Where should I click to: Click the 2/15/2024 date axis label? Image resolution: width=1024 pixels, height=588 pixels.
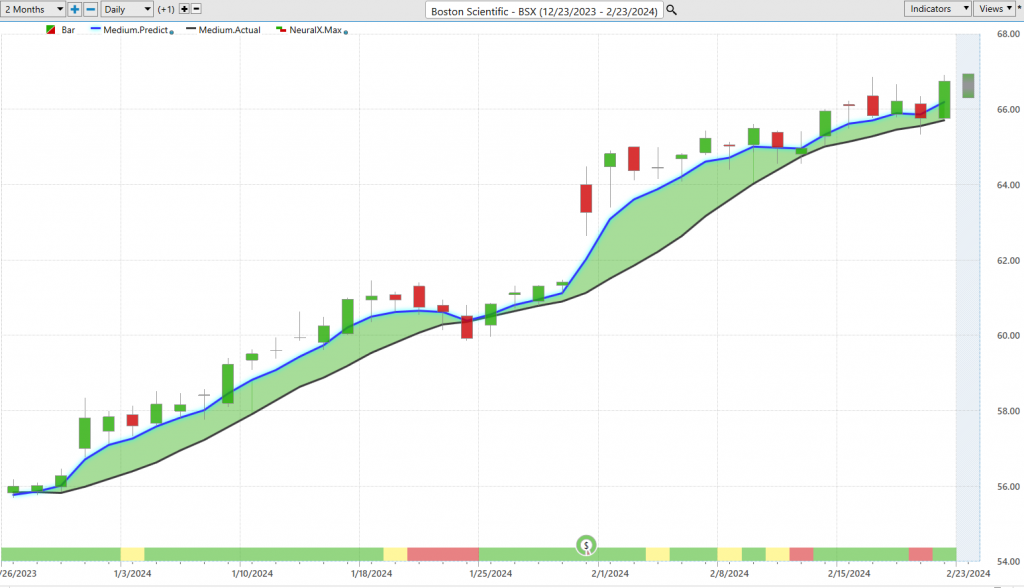[x=849, y=574]
